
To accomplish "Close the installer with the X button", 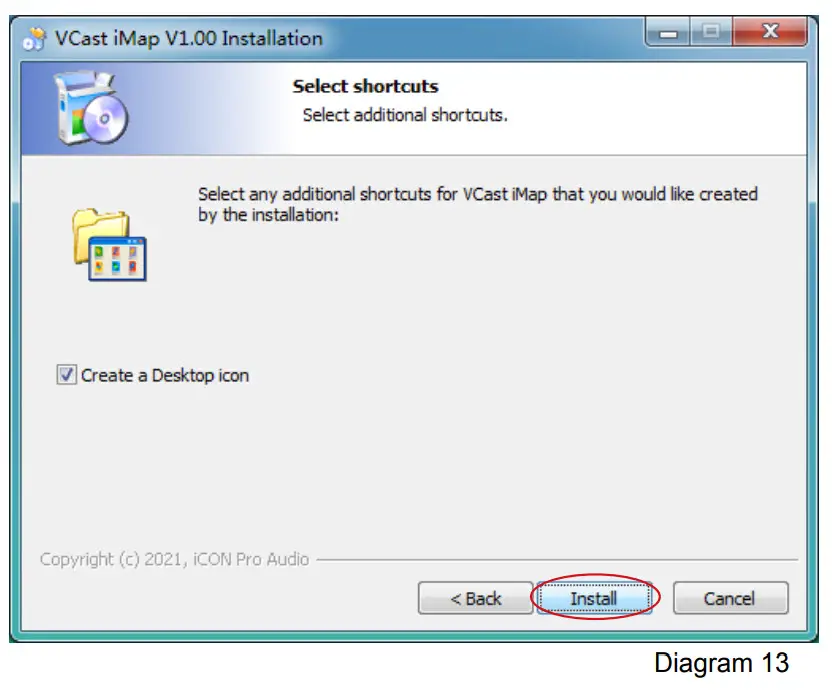I will 770,32.
